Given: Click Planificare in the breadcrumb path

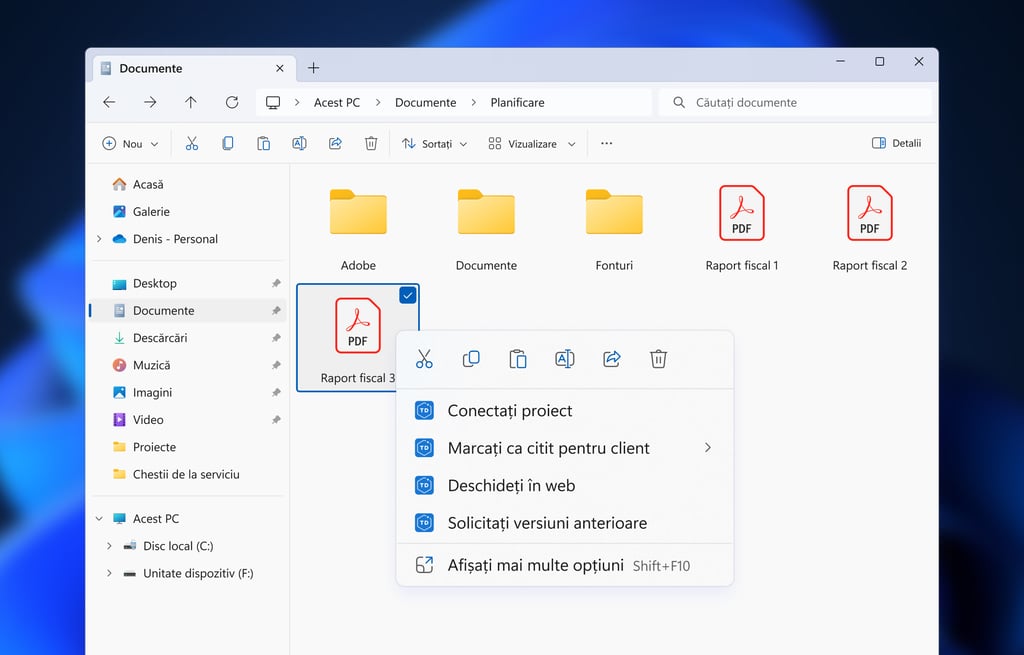Looking at the screenshot, I should (x=517, y=102).
